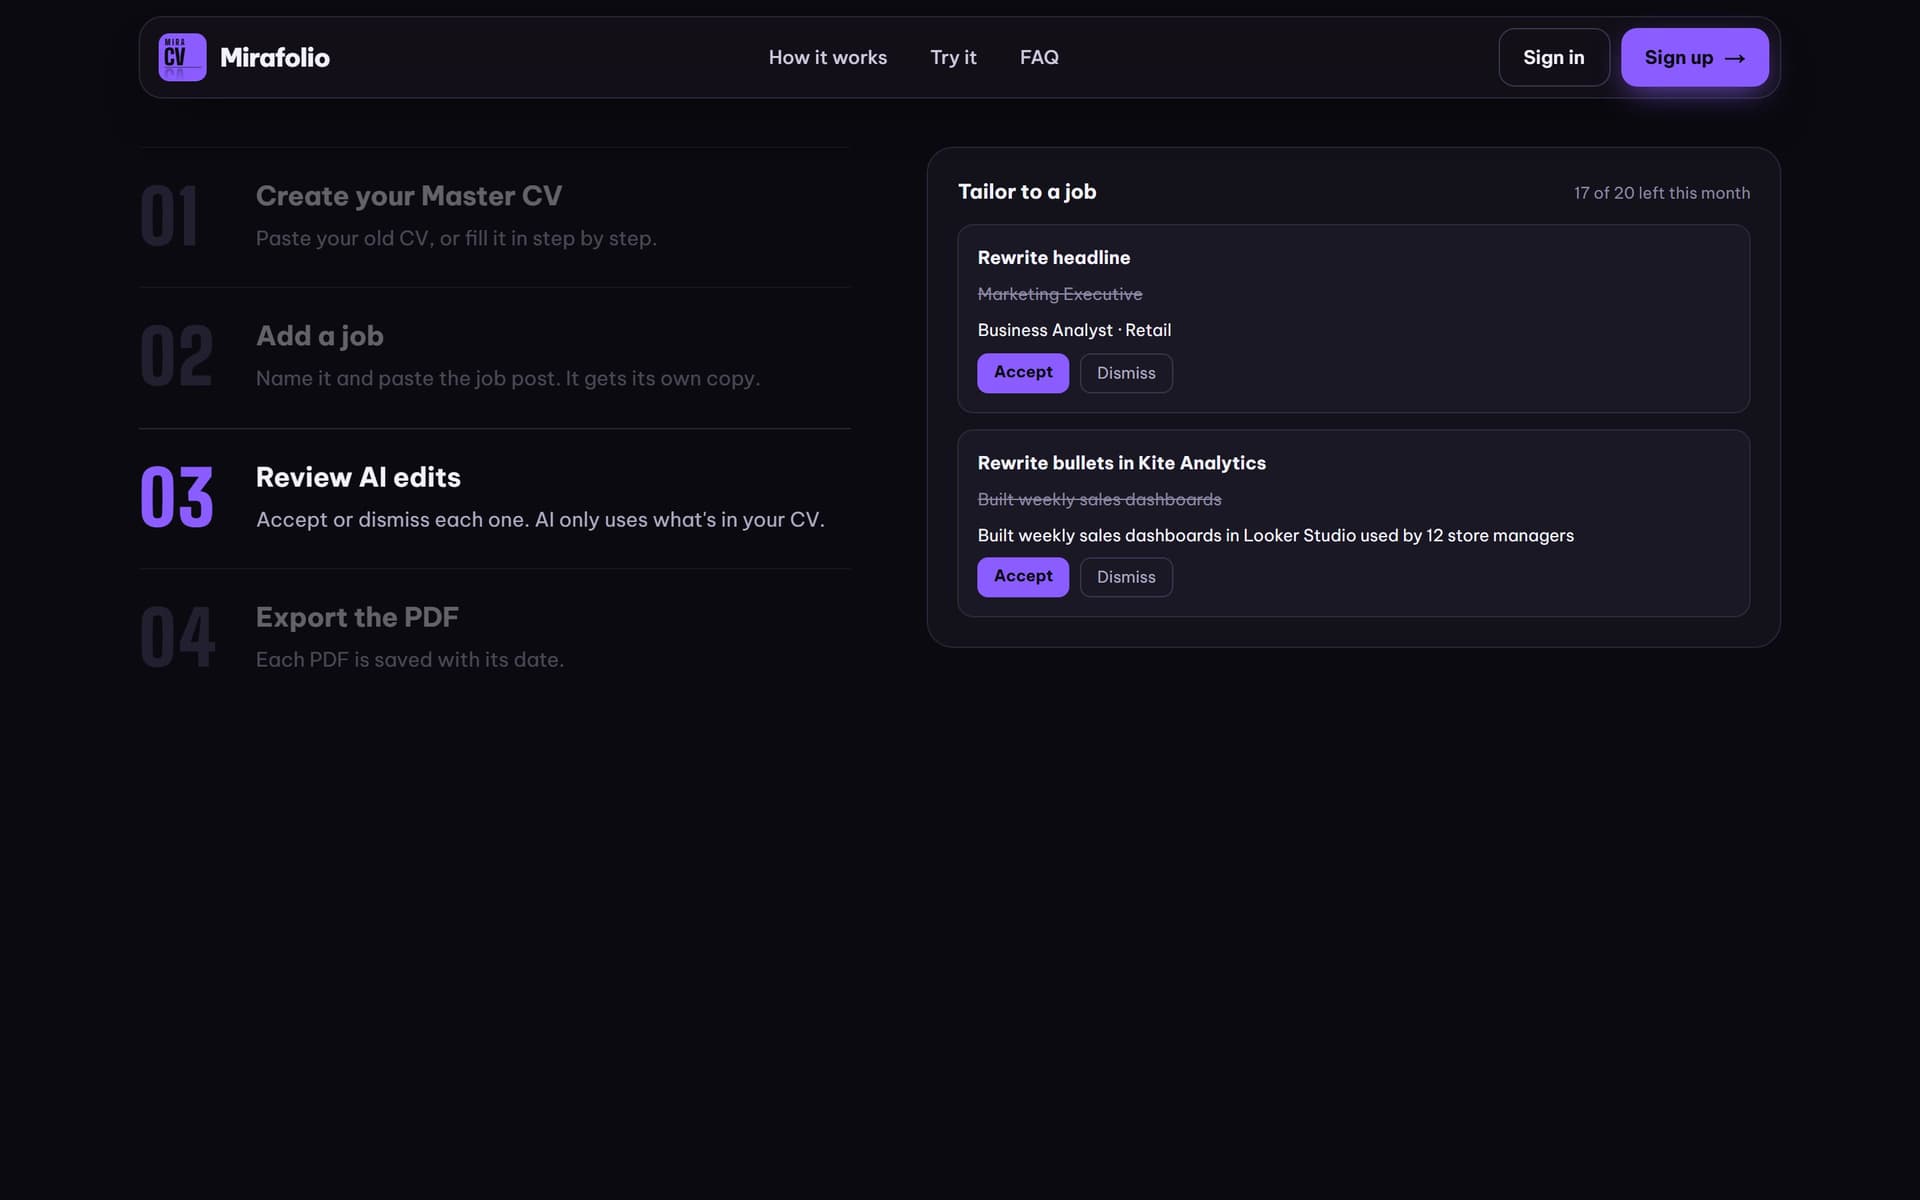
Task: Click the Business Analyst · Retail headline
Action: pos(1074,330)
